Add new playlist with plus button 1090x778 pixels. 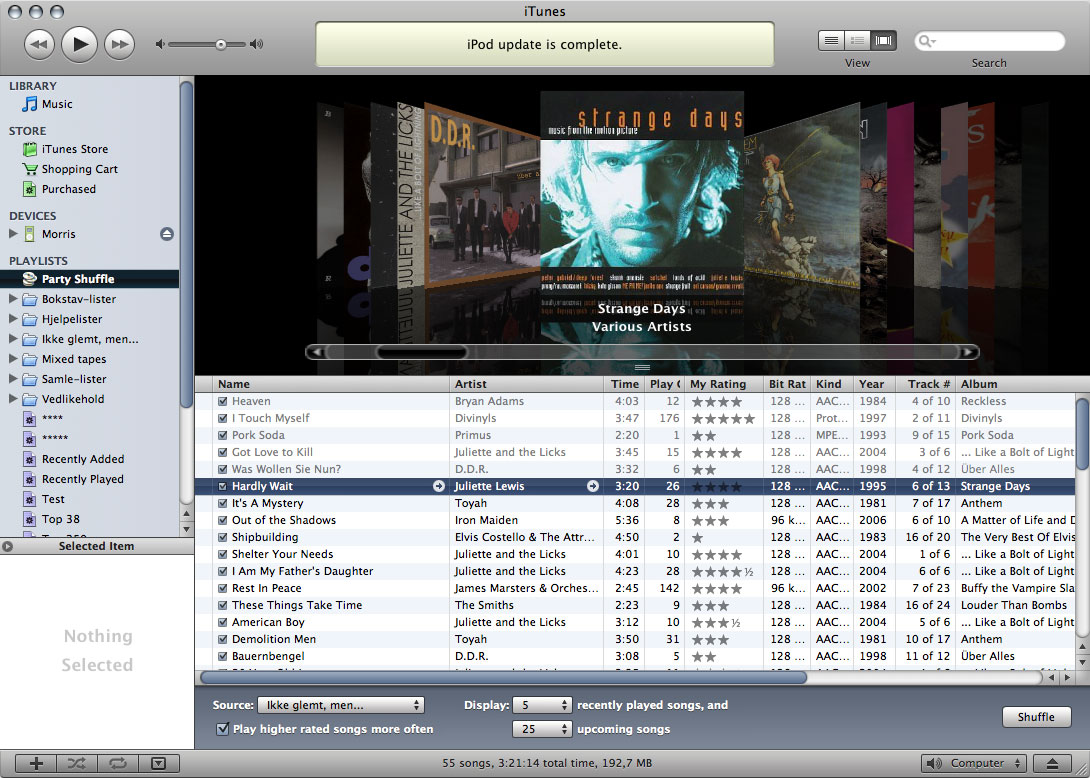(x=35, y=763)
